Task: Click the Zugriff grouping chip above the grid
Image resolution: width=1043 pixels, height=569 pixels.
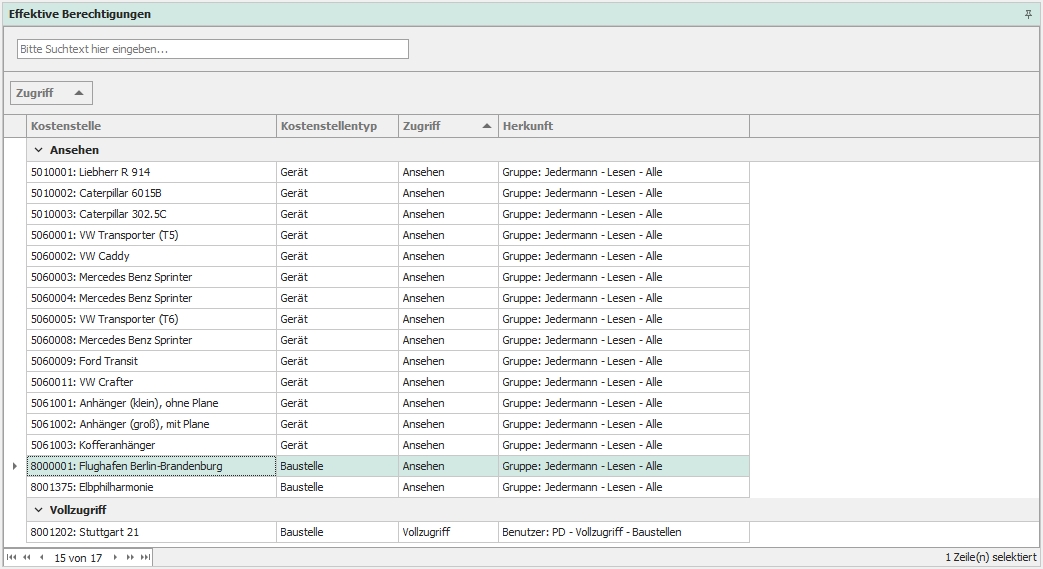Action: (50, 93)
